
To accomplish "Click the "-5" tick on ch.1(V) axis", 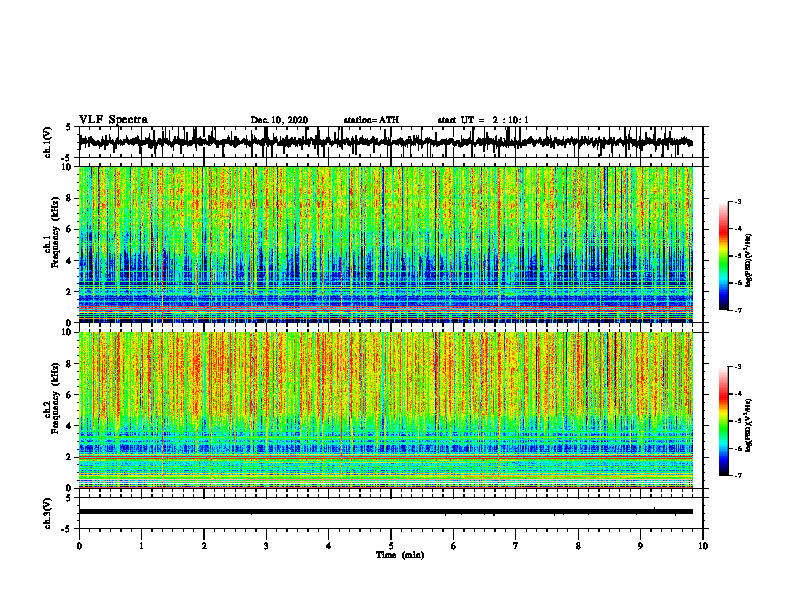I will (67, 157).
